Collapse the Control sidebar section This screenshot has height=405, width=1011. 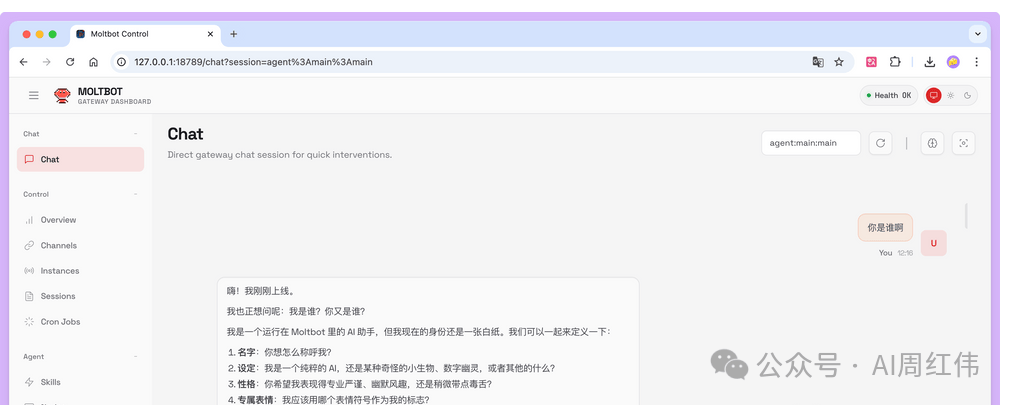coord(136,194)
